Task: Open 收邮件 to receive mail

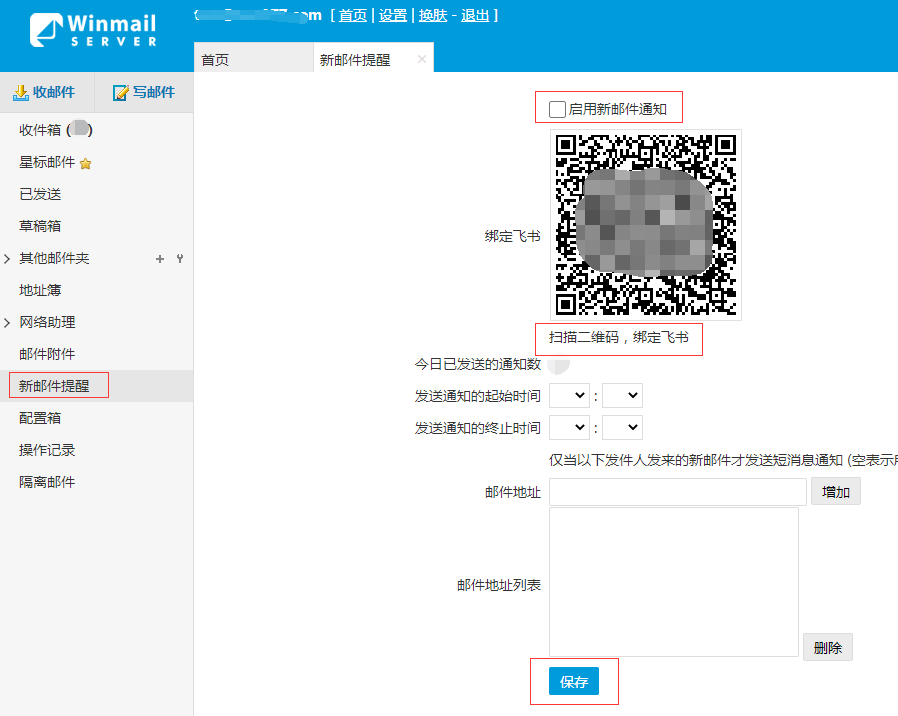Action: point(44,93)
